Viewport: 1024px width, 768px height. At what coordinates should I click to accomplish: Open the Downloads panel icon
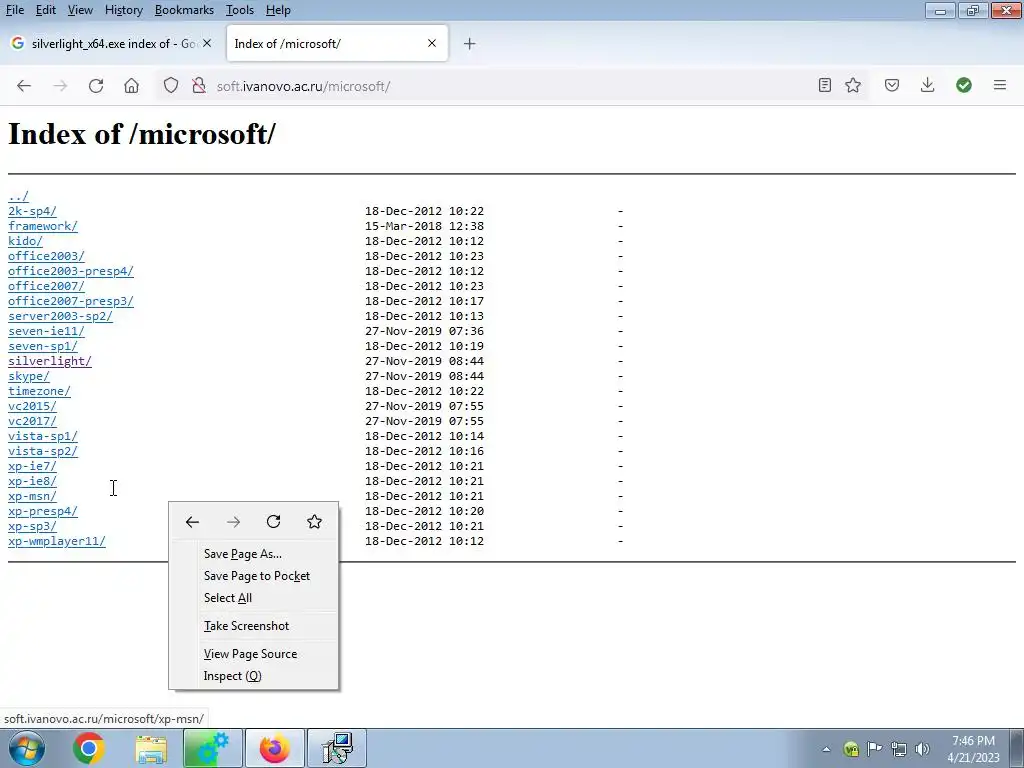click(927, 86)
